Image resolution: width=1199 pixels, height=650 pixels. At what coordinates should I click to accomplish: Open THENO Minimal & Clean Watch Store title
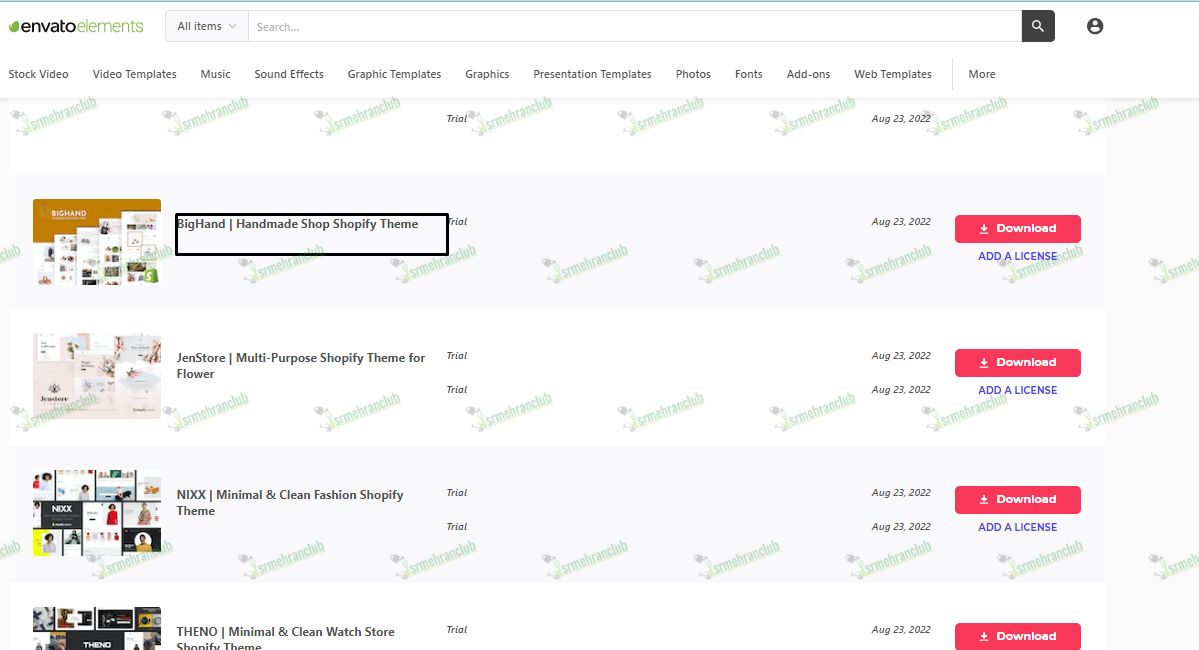tap(285, 639)
